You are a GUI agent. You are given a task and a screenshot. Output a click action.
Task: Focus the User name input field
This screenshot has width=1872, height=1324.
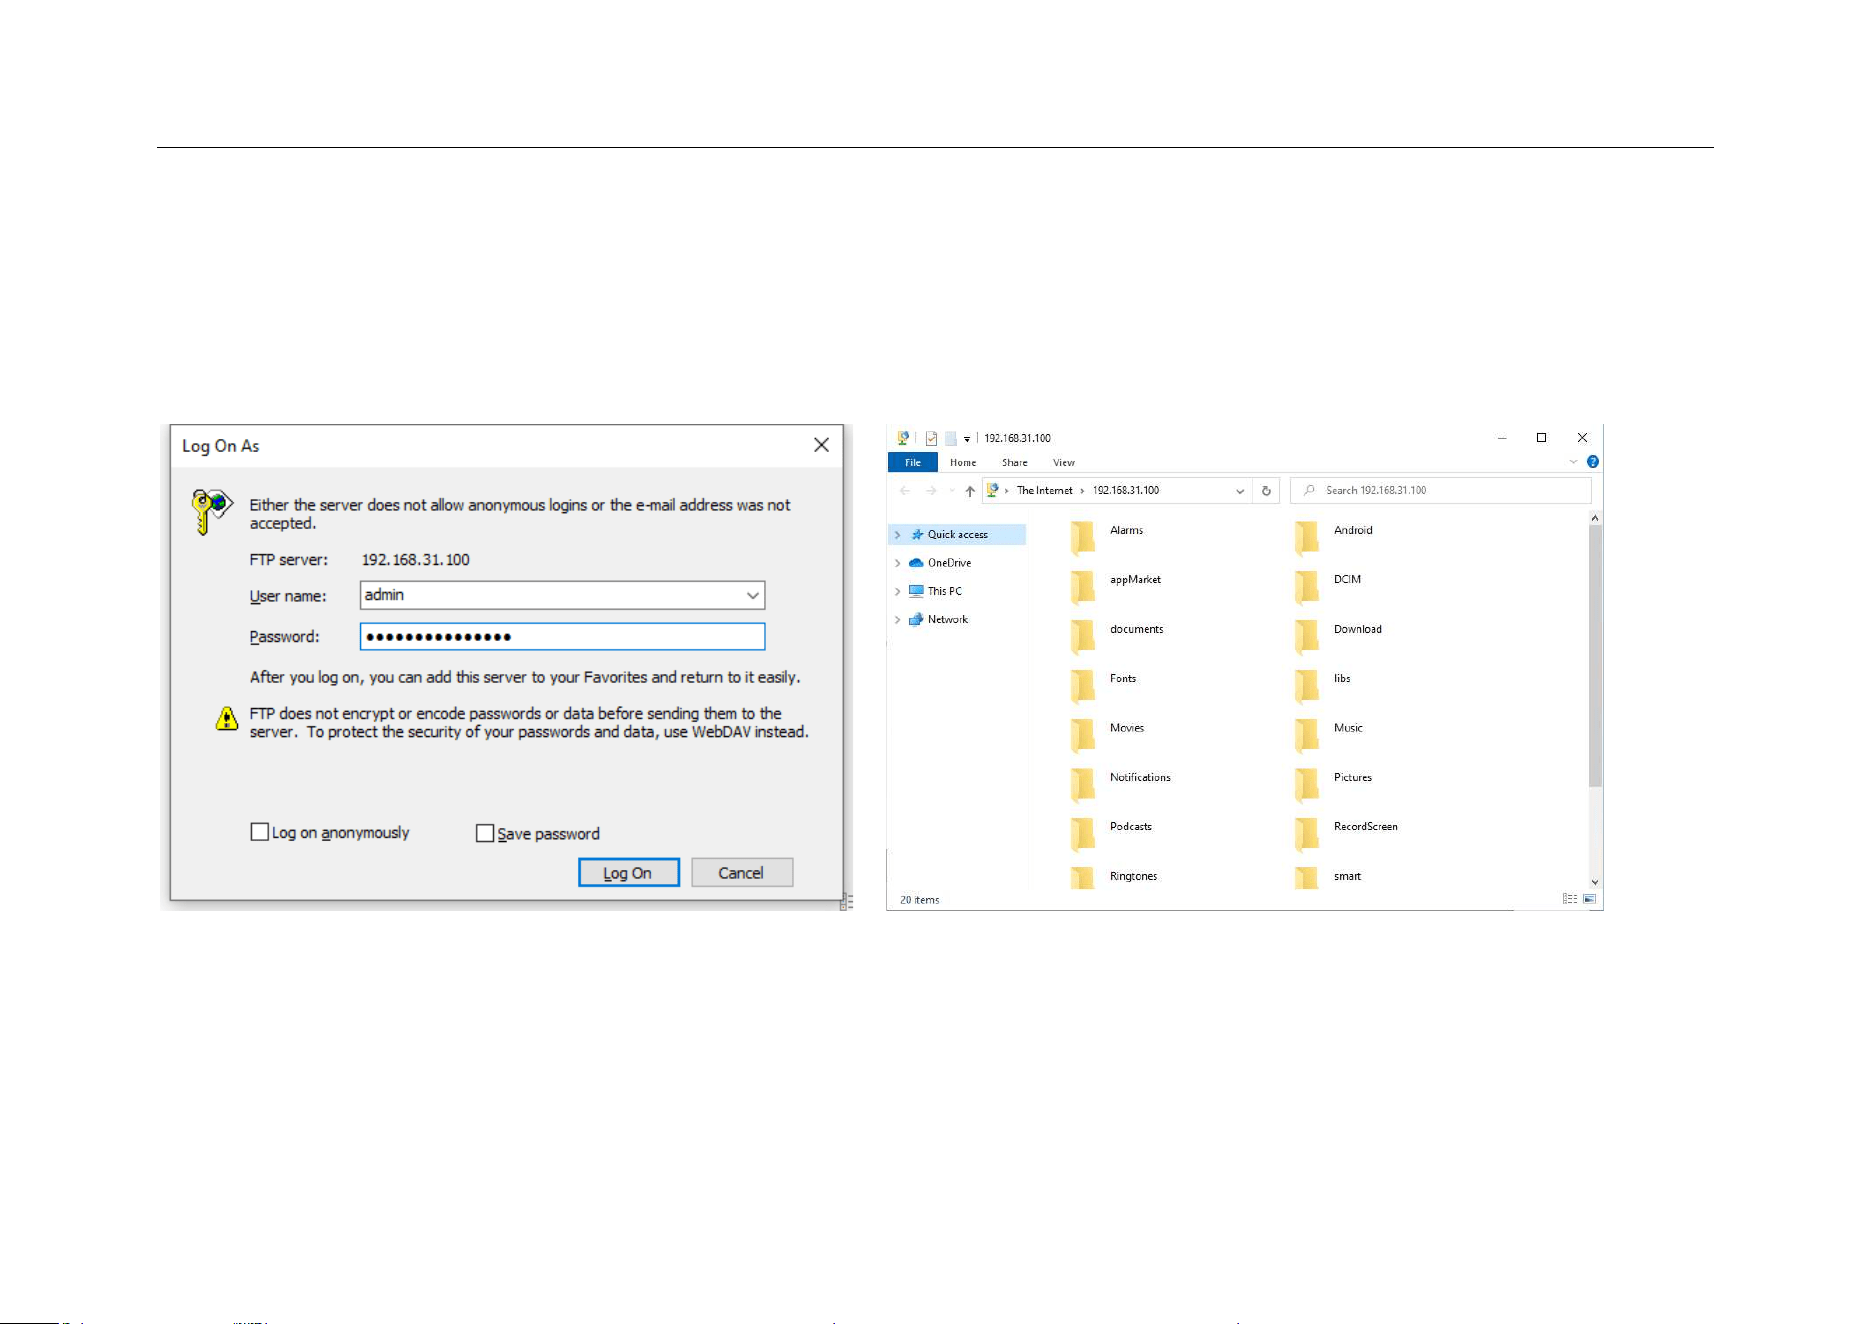pos(562,596)
